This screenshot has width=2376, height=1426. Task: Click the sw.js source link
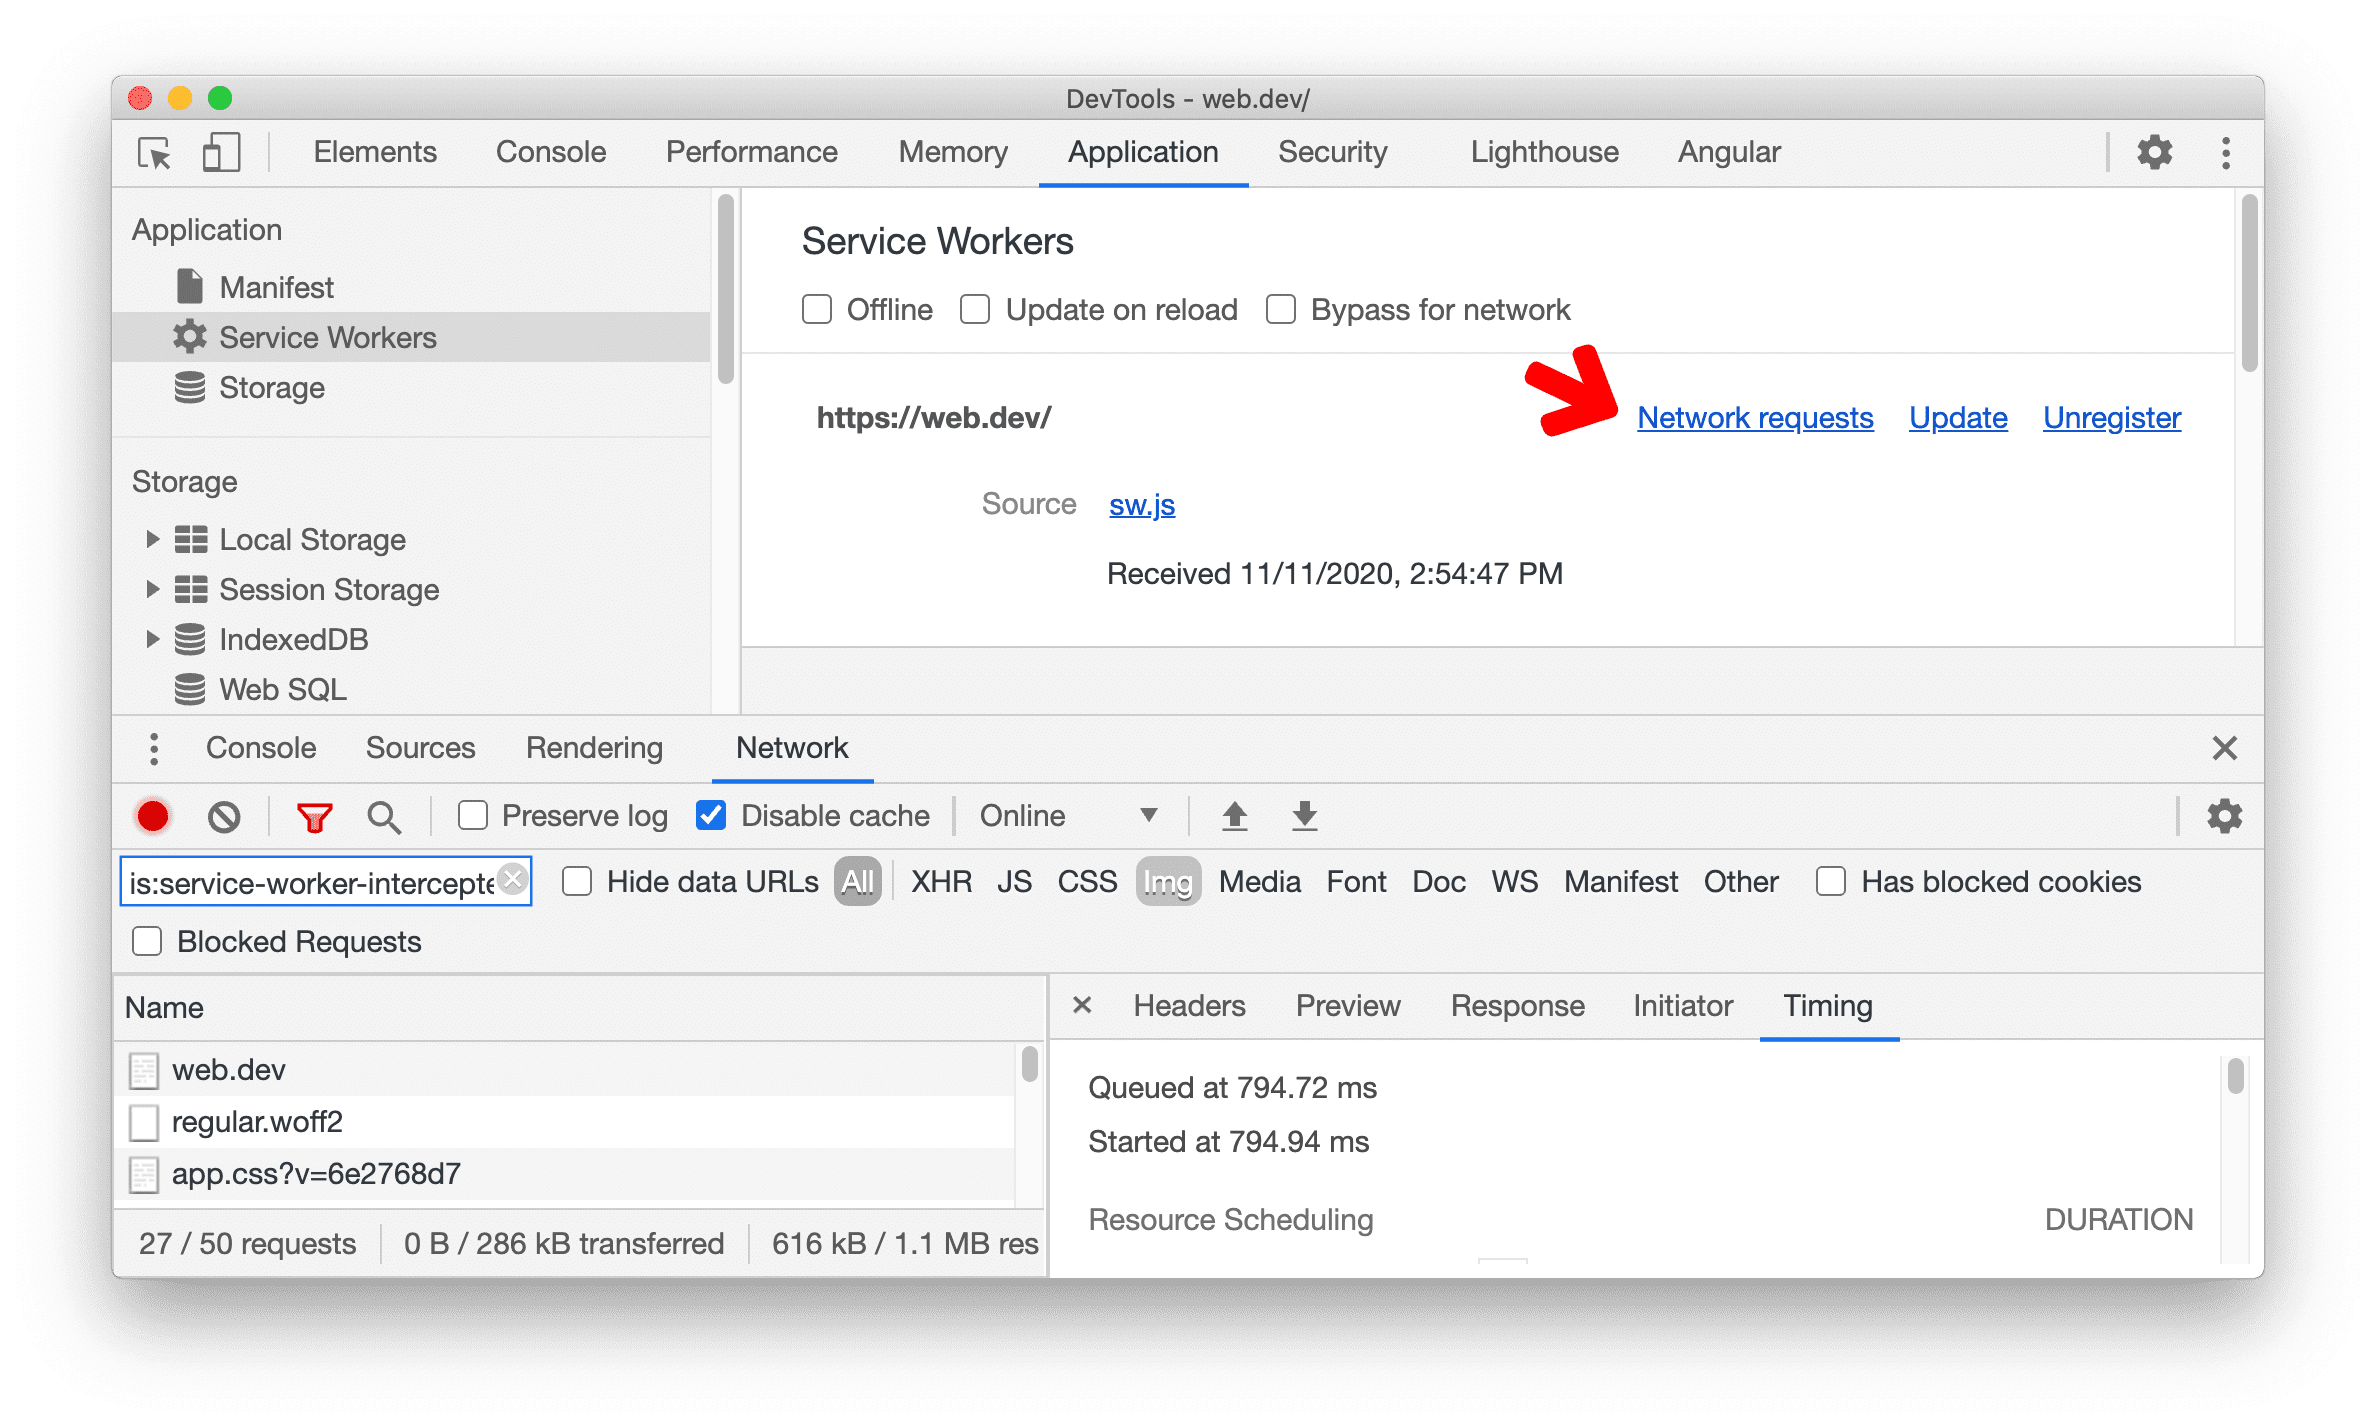(x=1144, y=504)
